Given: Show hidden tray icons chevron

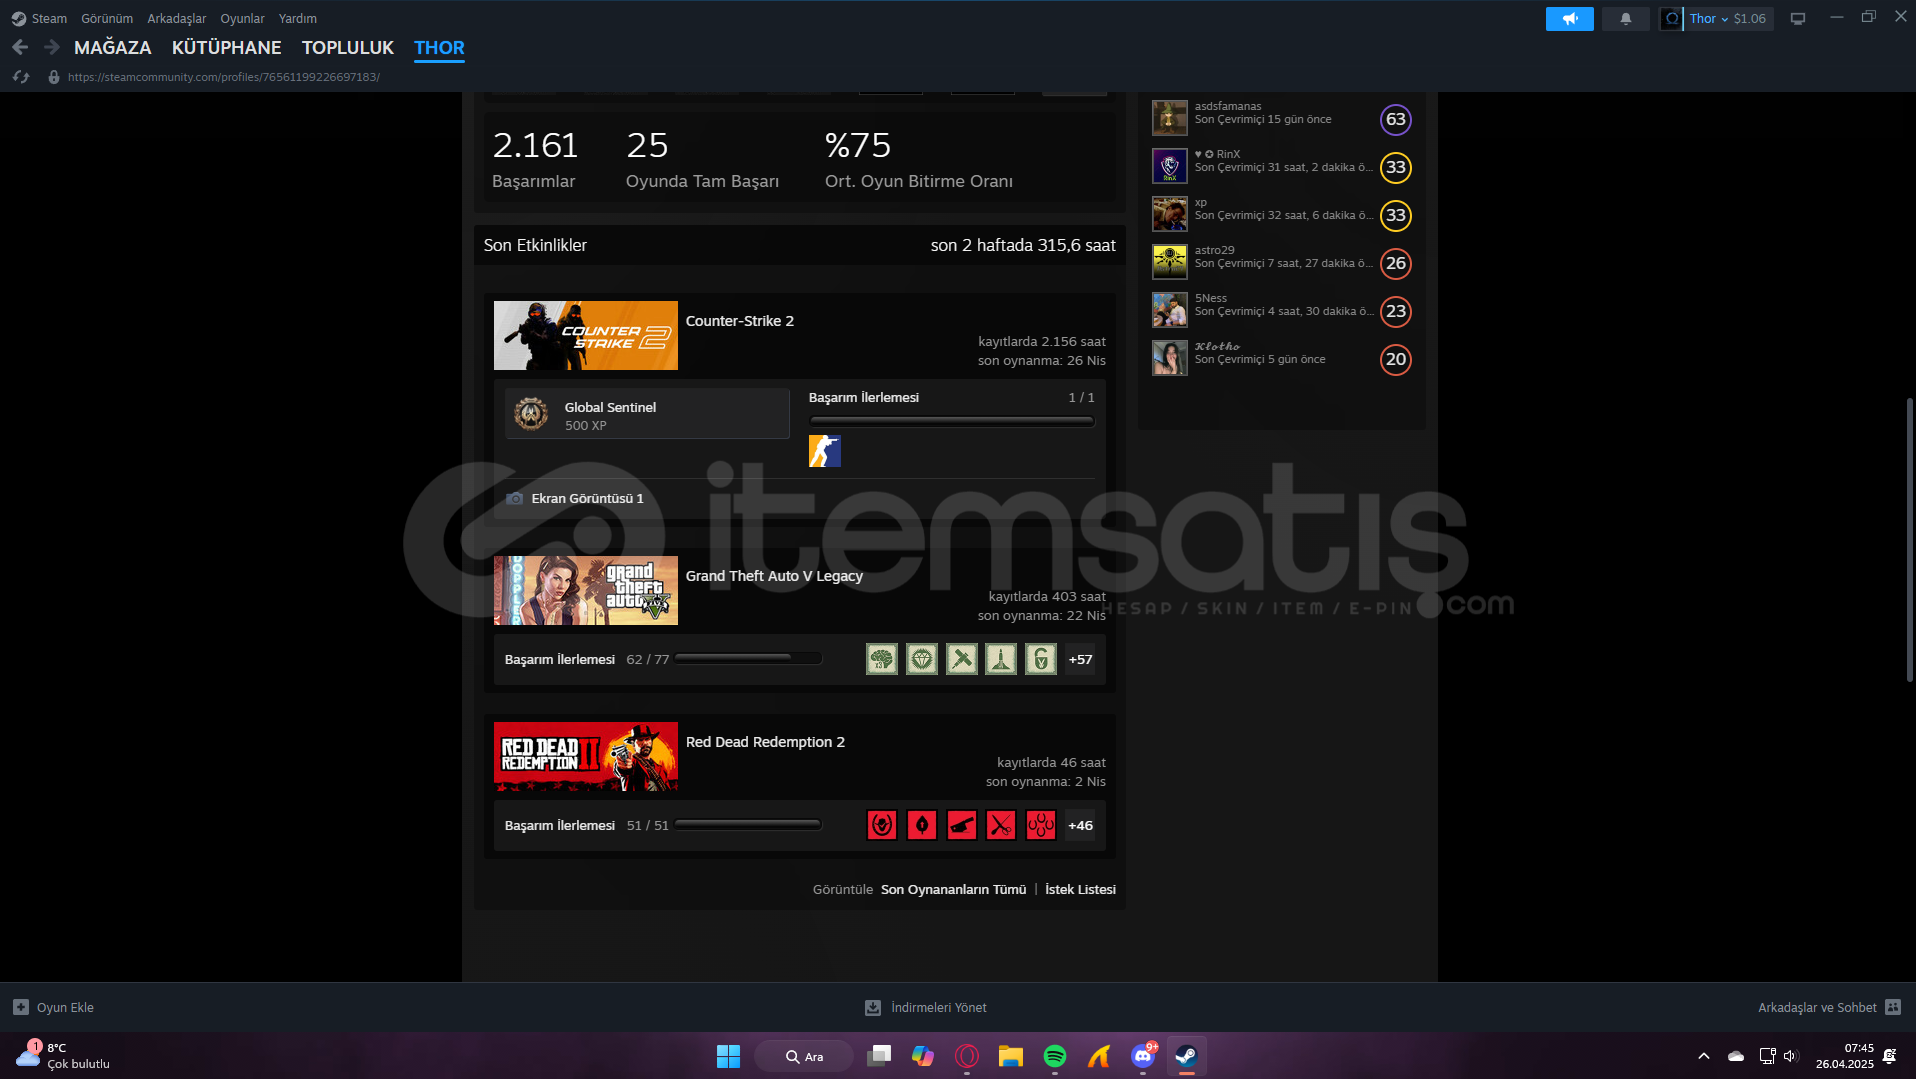Looking at the screenshot, I should pyautogui.click(x=1703, y=1056).
